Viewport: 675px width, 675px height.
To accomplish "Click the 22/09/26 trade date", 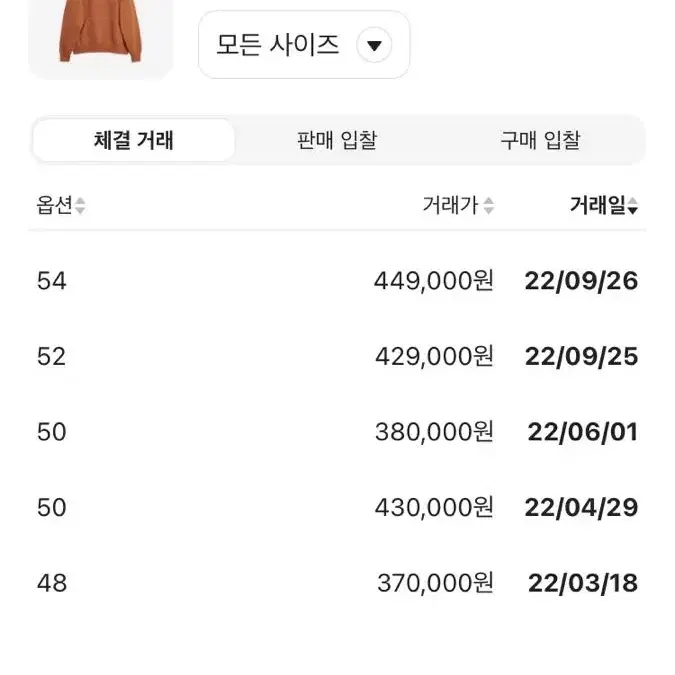I will pos(581,281).
